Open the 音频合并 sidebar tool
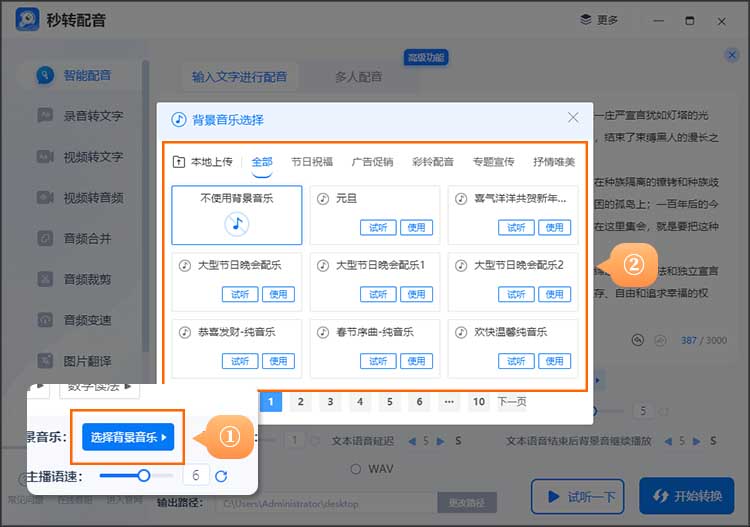 [74, 239]
